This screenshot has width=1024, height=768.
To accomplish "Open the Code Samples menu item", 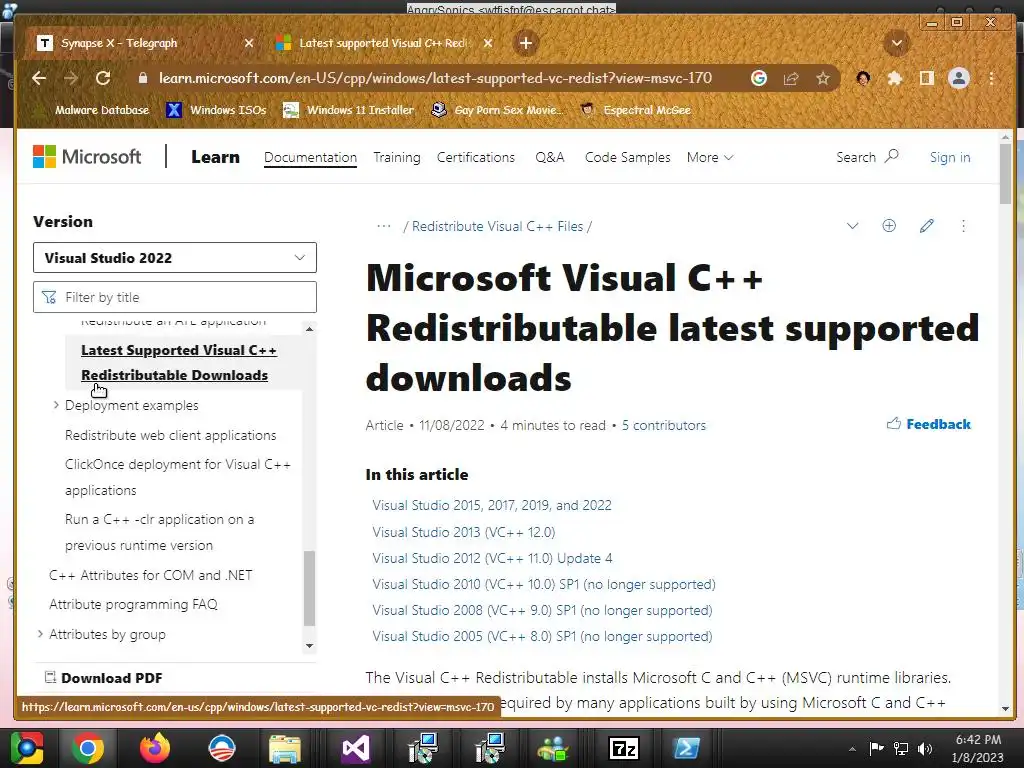I will coord(628,157).
